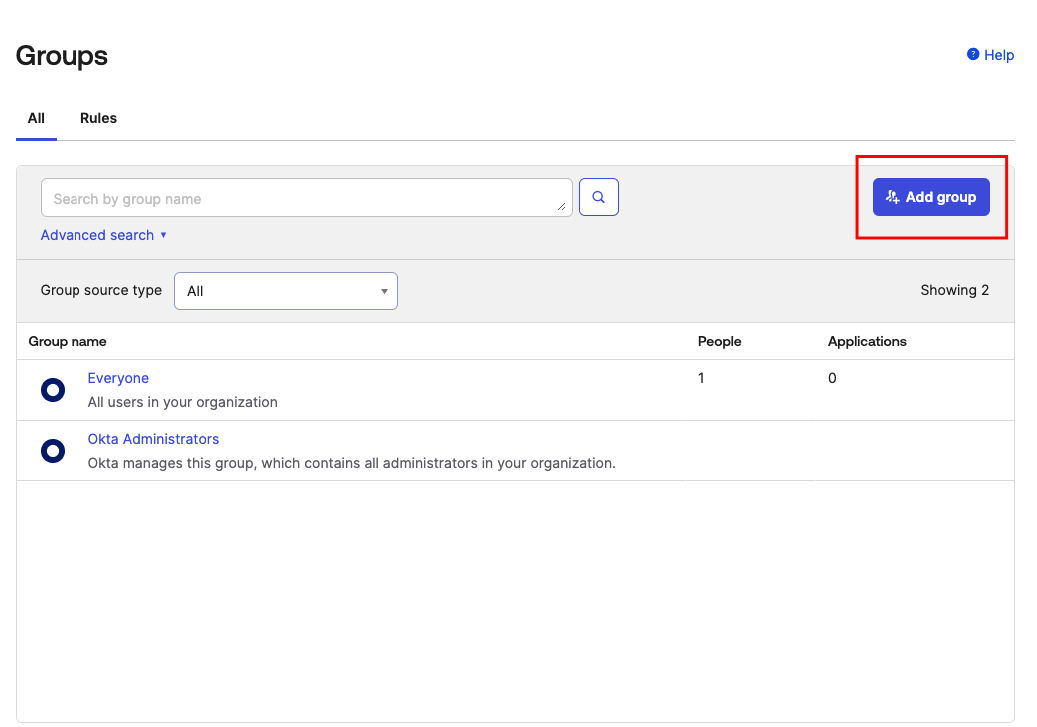Screen dimensions: 1037x727
Task: Click the People column header
Action: pos(720,341)
